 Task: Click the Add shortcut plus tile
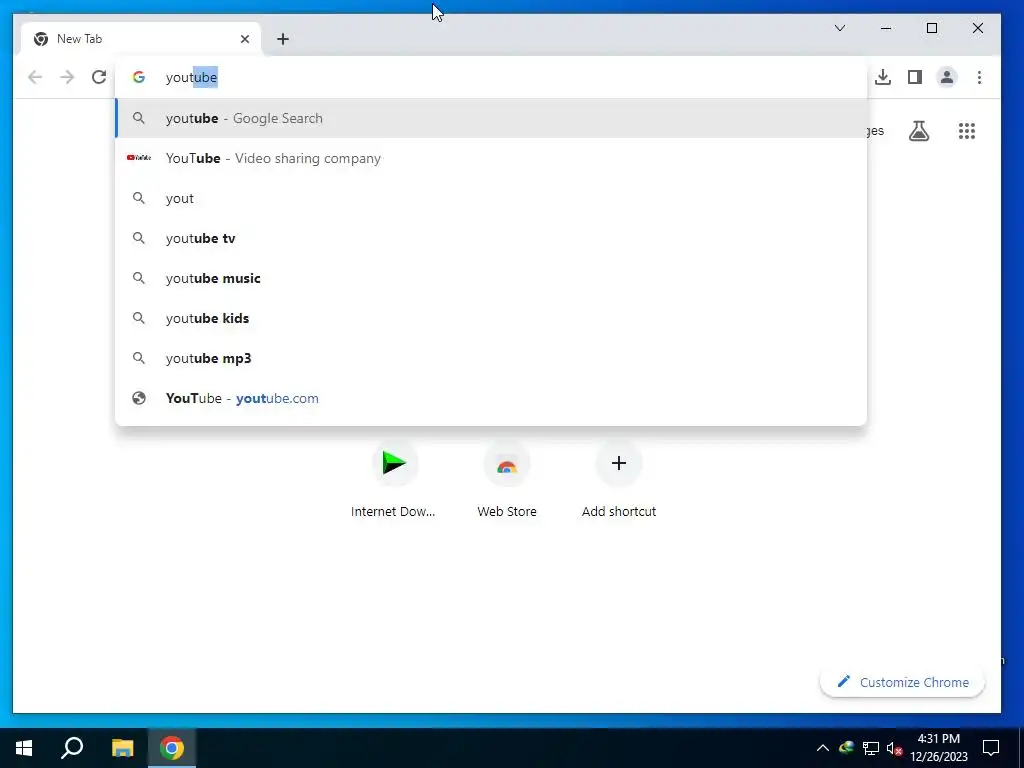point(619,480)
